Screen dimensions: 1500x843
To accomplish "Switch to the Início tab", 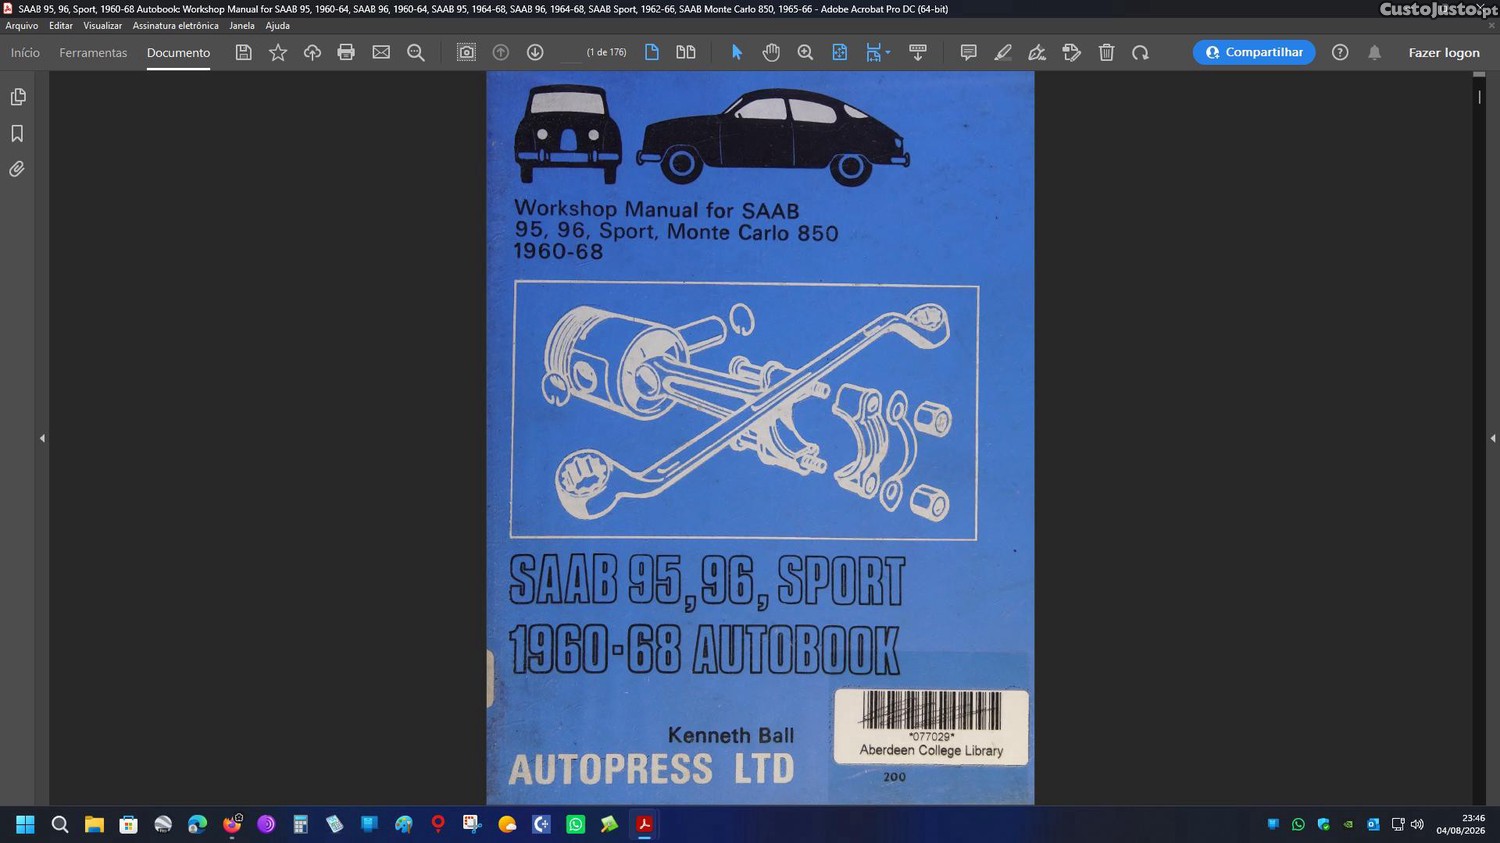I will coord(25,52).
